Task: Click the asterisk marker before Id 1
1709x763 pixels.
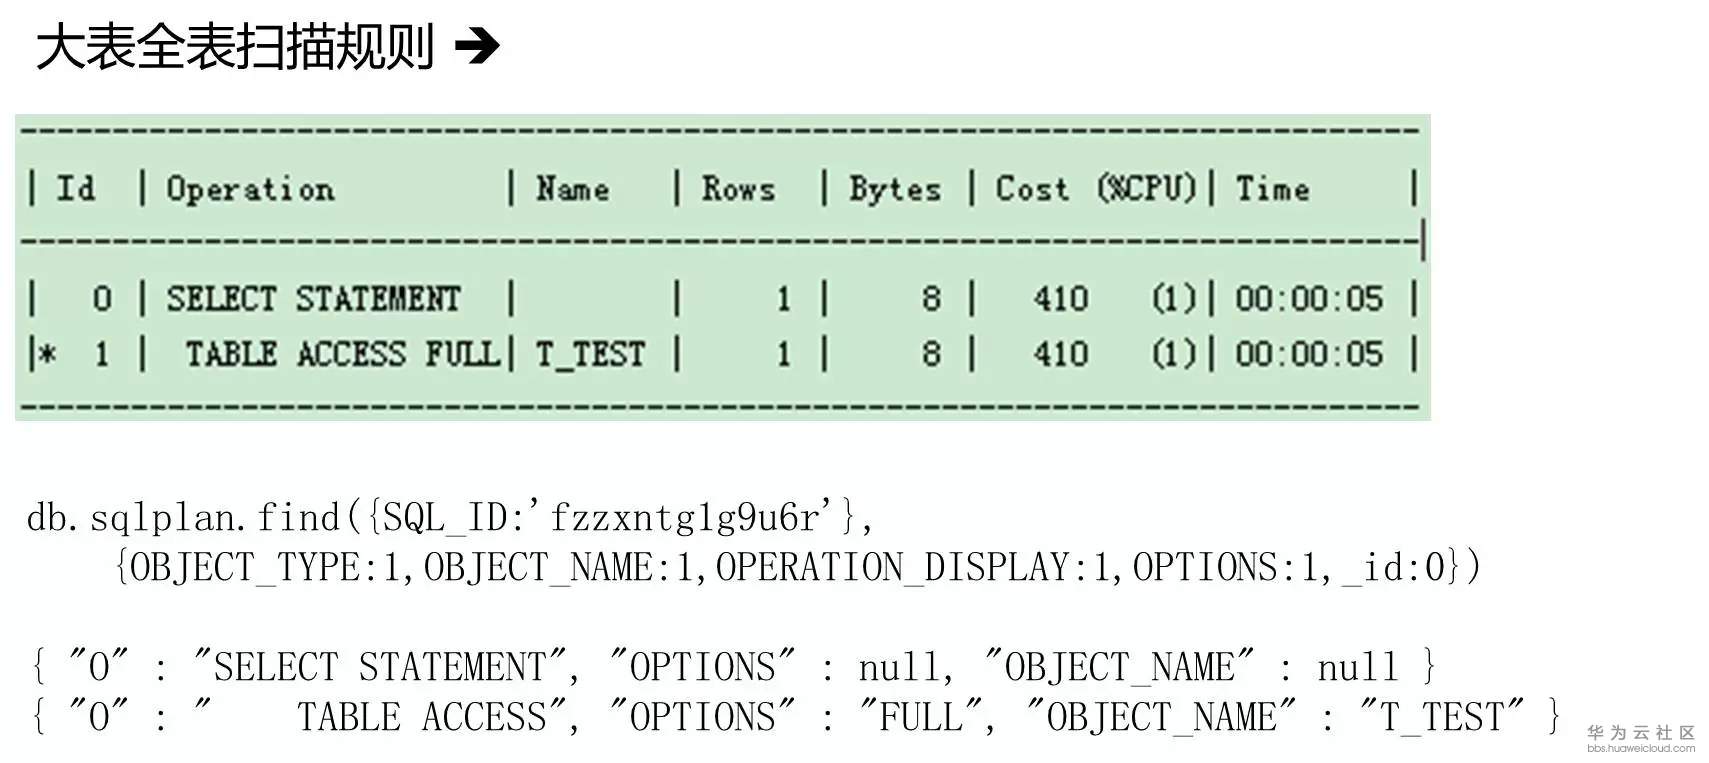Action: click(46, 354)
